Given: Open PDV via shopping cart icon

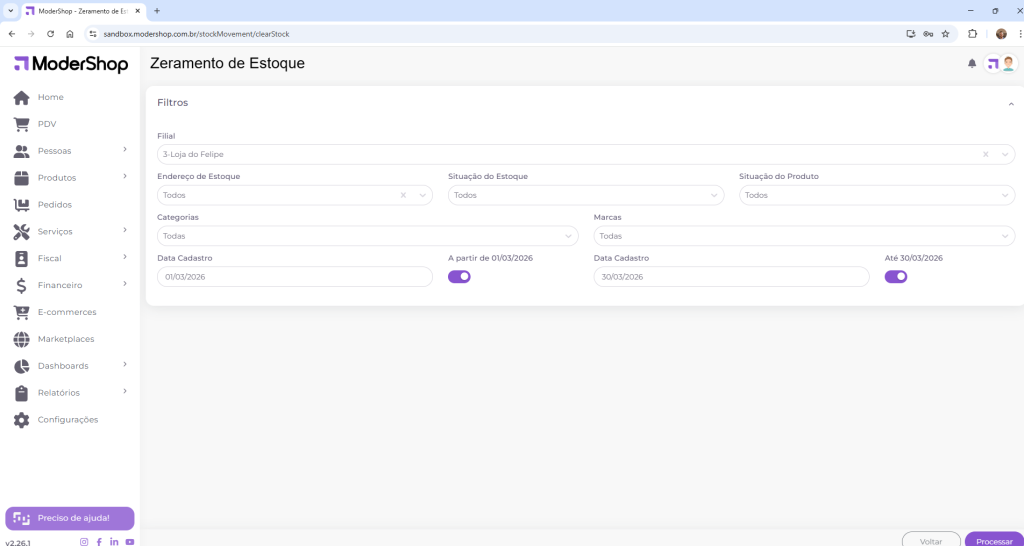Looking at the screenshot, I should coord(21,125).
